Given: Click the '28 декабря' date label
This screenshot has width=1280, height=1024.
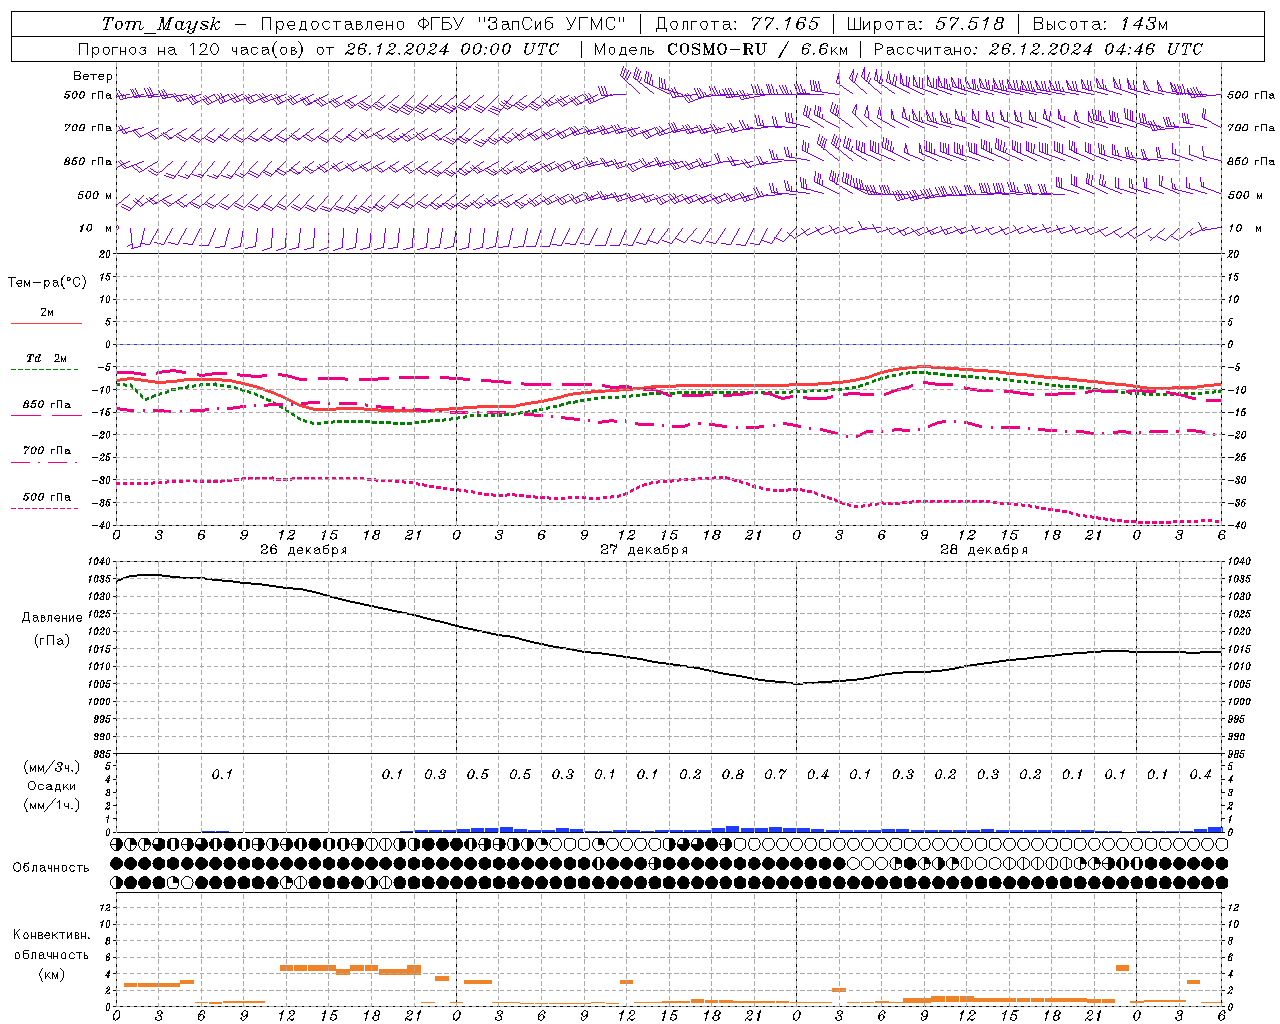Looking at the screenshot, I should [984, 550].
